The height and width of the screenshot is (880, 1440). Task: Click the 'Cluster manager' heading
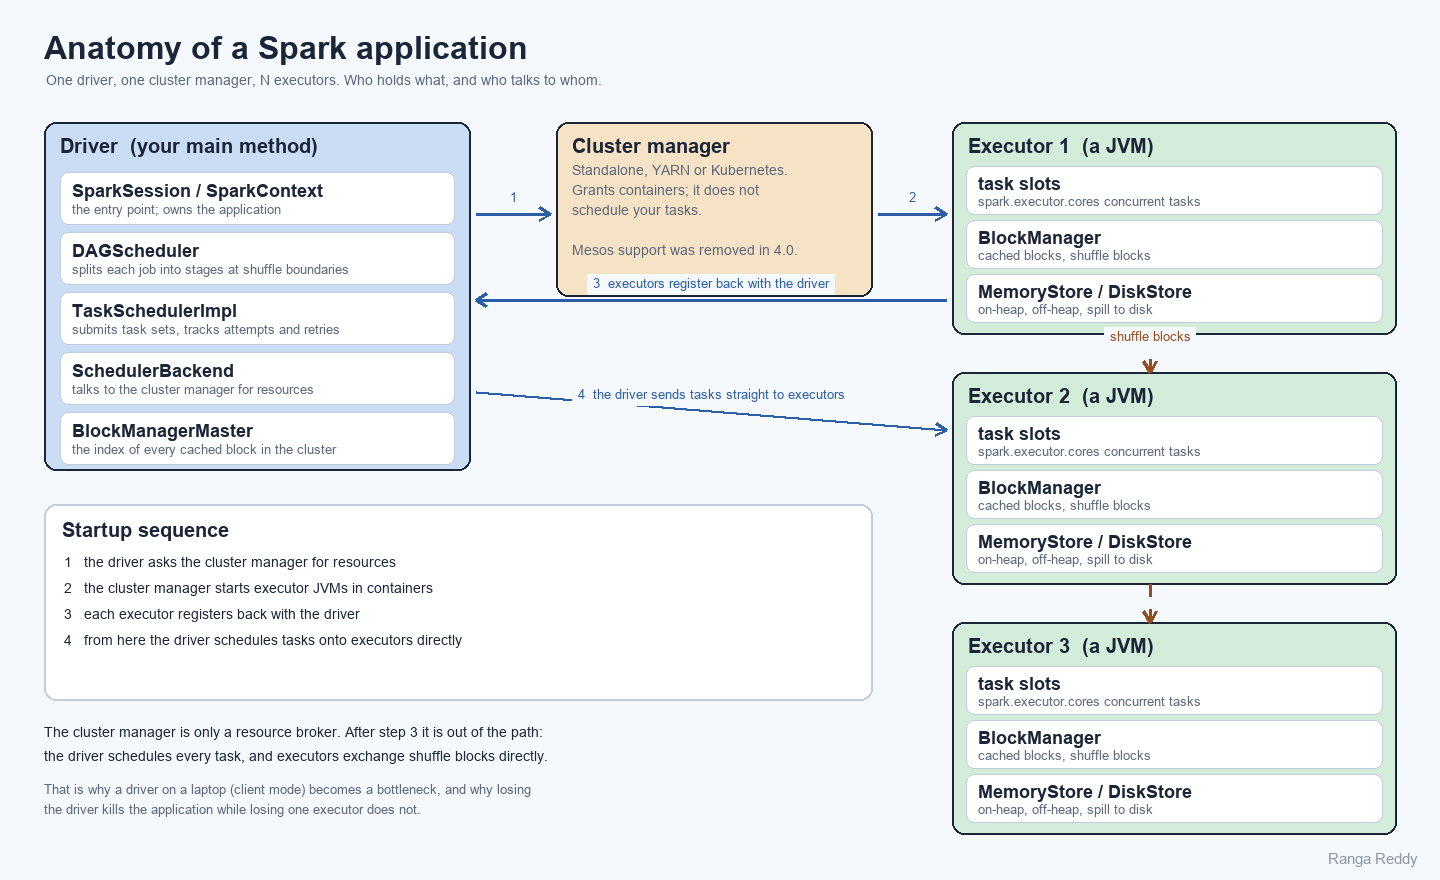click(651, 146)
